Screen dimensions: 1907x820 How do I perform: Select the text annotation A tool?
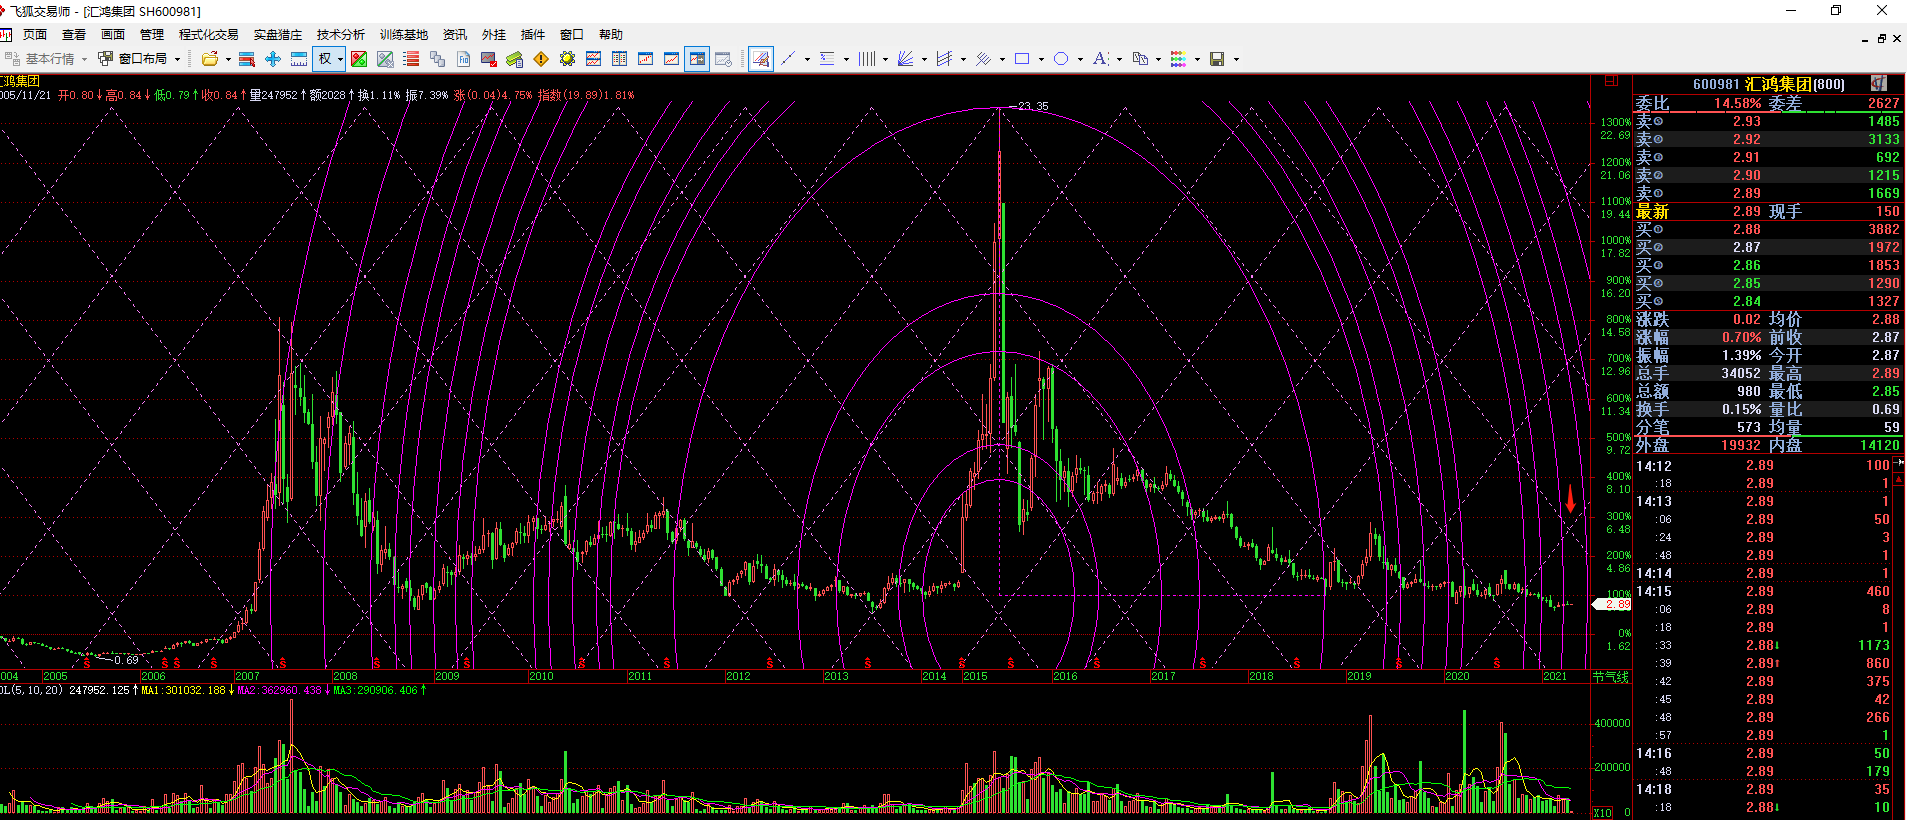[1100, 59]
